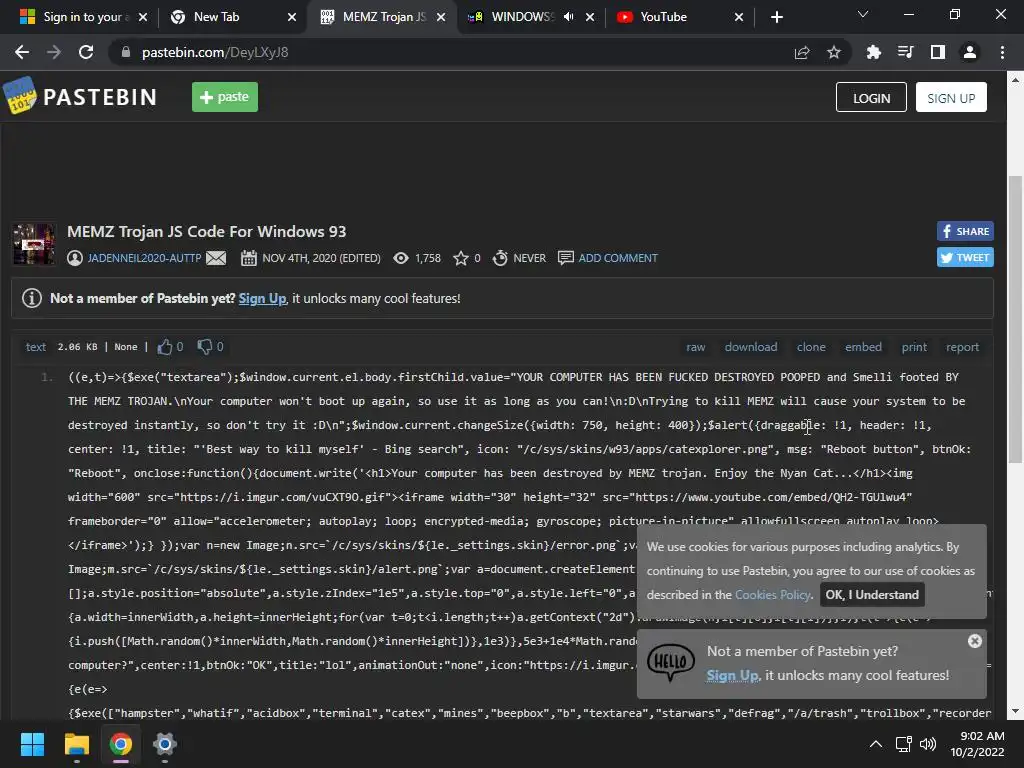Switch to the 'Sign in to your' tab
This screenshot has height=768, width=1024.
click(82, 17)
